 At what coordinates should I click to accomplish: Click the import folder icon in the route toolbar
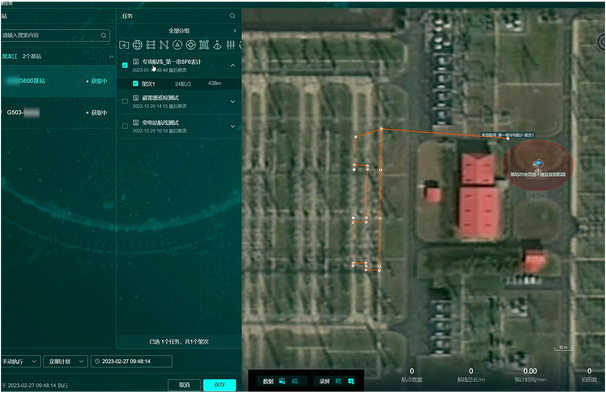pyautogui.click(x=124, y=45)
